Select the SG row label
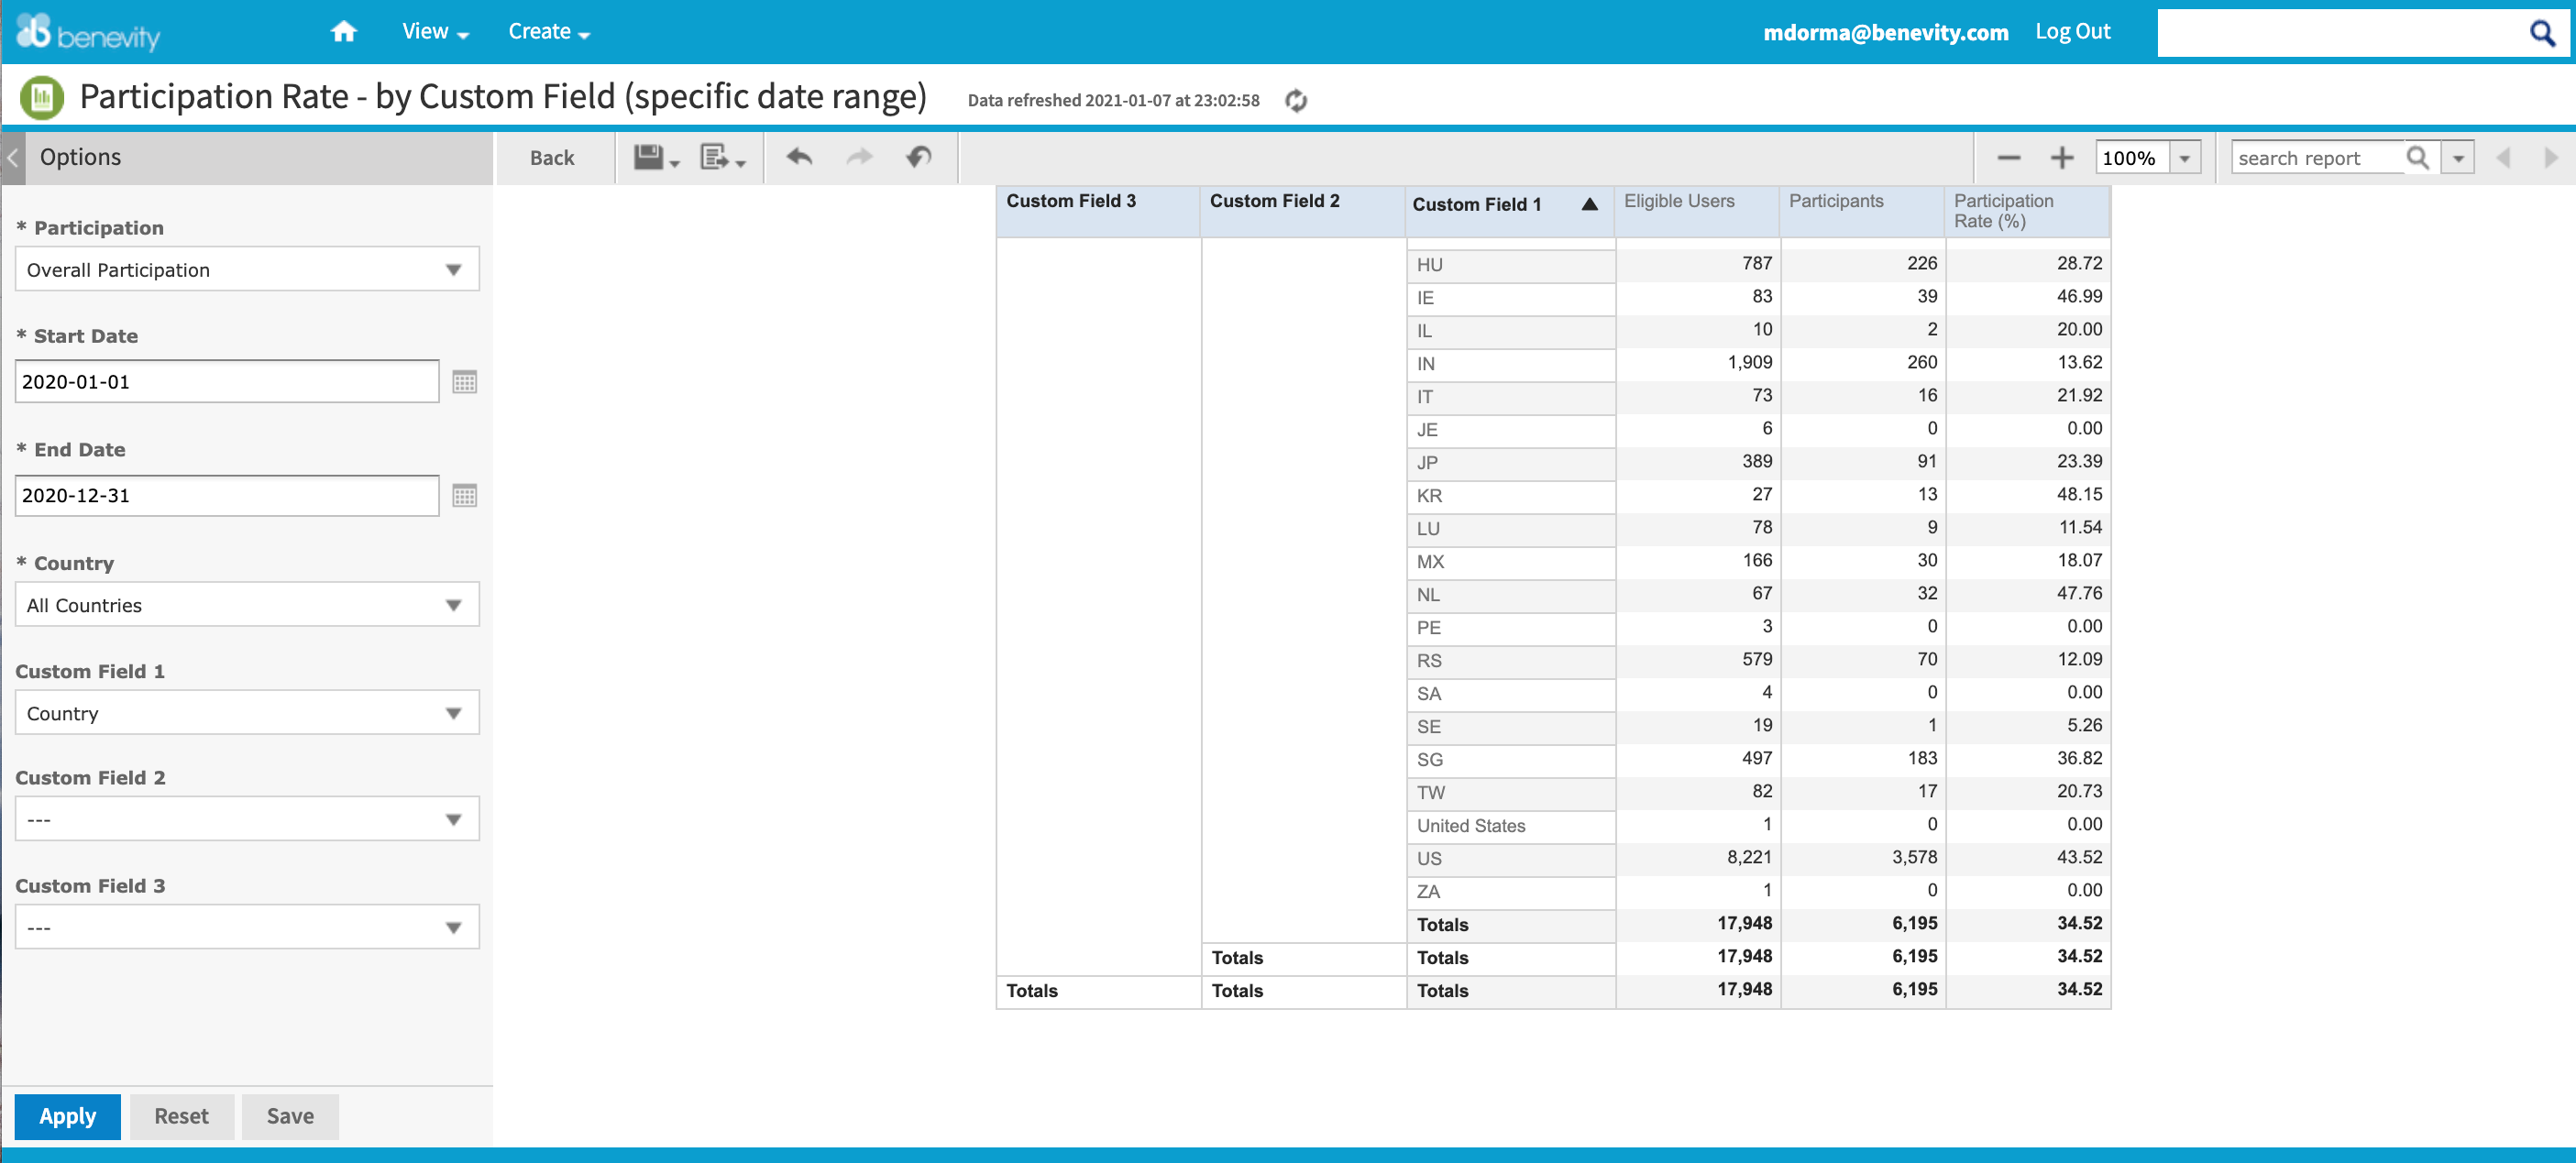The image size is (2576, 1163). (x=1510, y=760)
